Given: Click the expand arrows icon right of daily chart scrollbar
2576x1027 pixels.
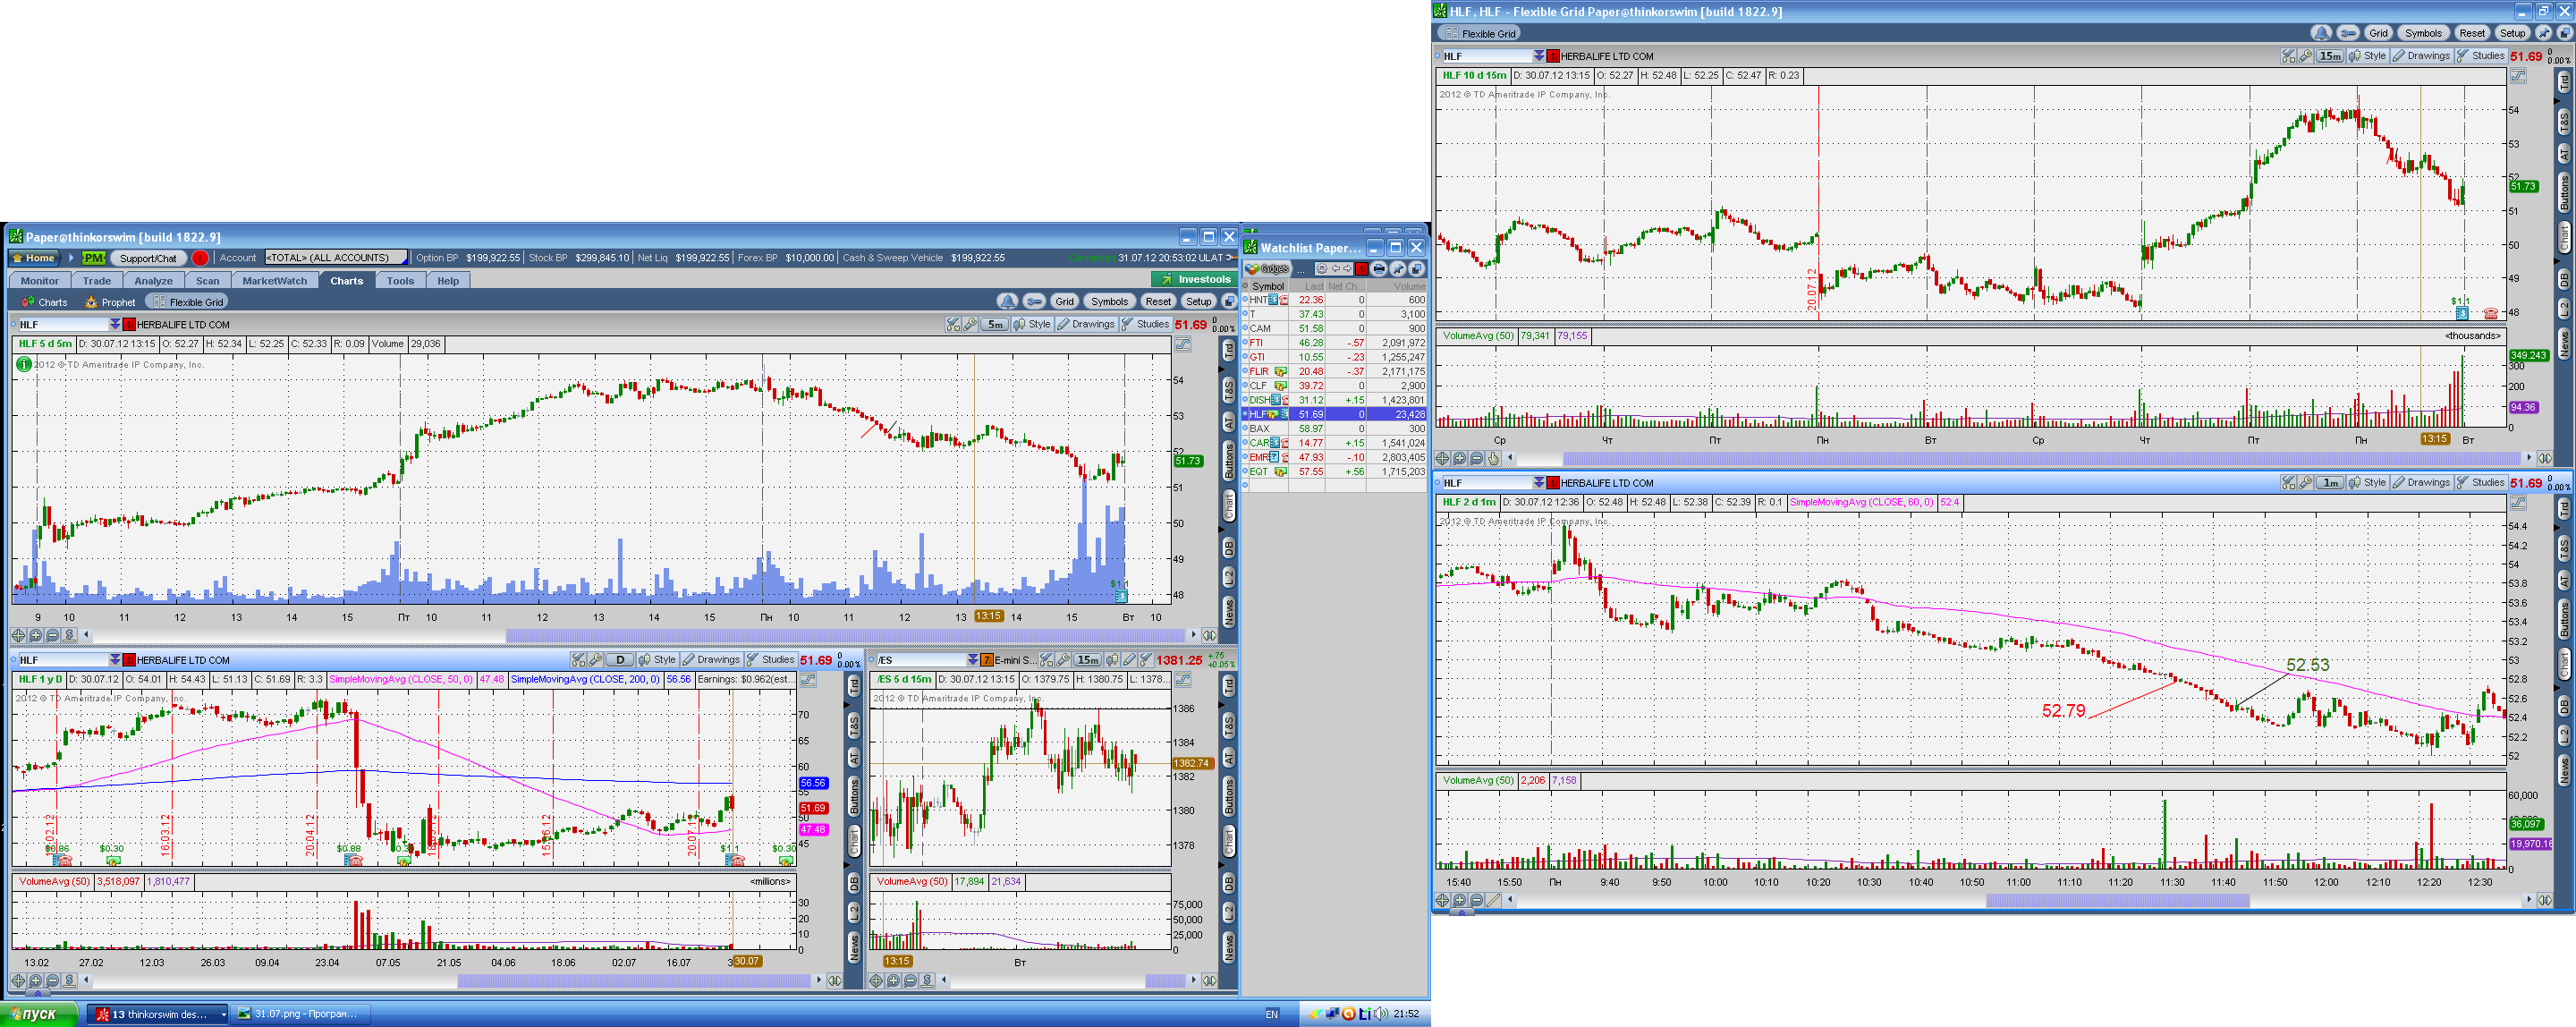Looking at the screenshot, I should (x=835, y=981).
